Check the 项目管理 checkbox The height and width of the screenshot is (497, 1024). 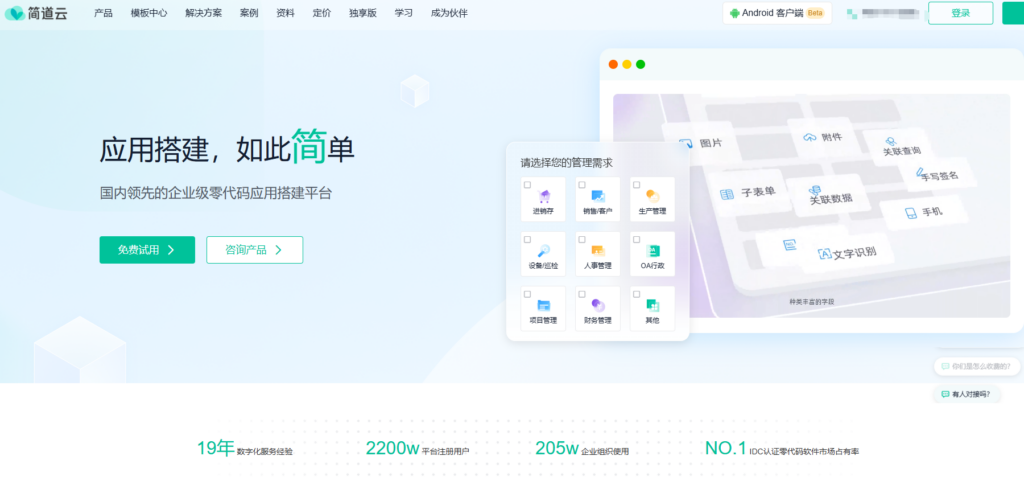527,295
